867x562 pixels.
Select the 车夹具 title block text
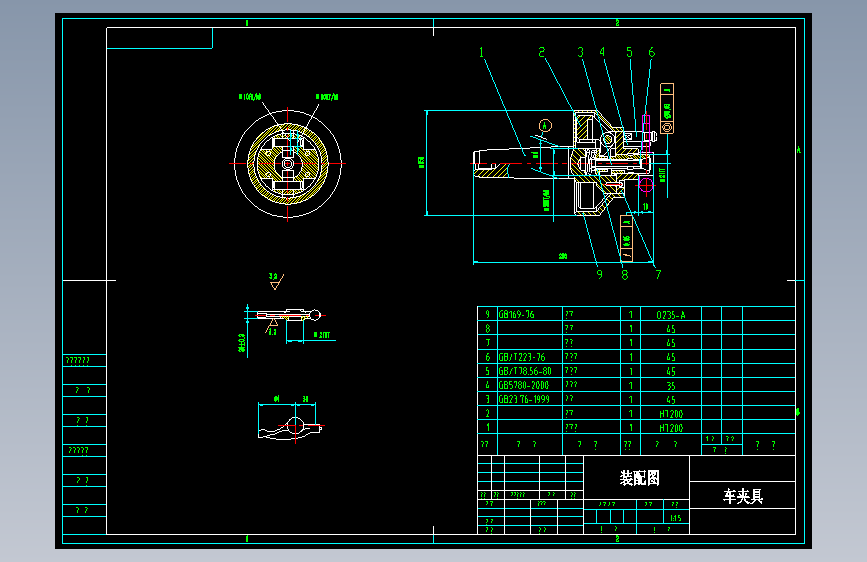[x=743, y=496]
